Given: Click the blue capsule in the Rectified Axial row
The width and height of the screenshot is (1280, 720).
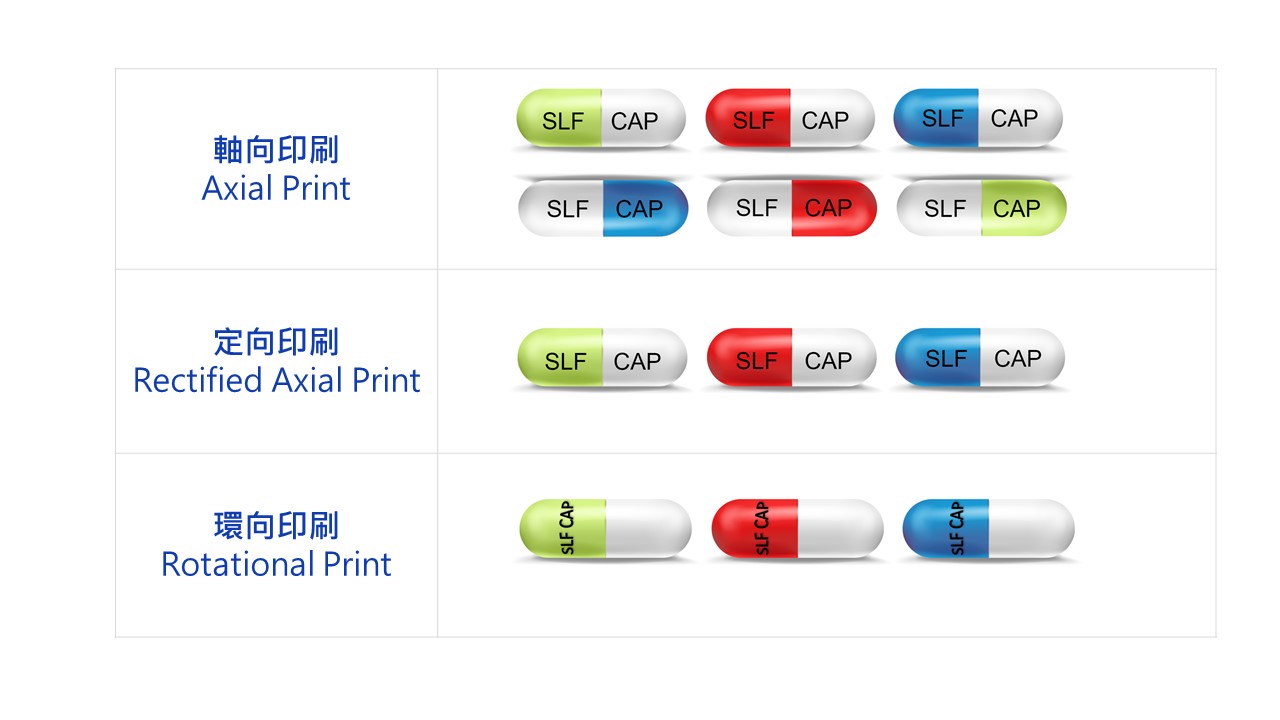Looking at the screenshot, I should click(980, 357).
